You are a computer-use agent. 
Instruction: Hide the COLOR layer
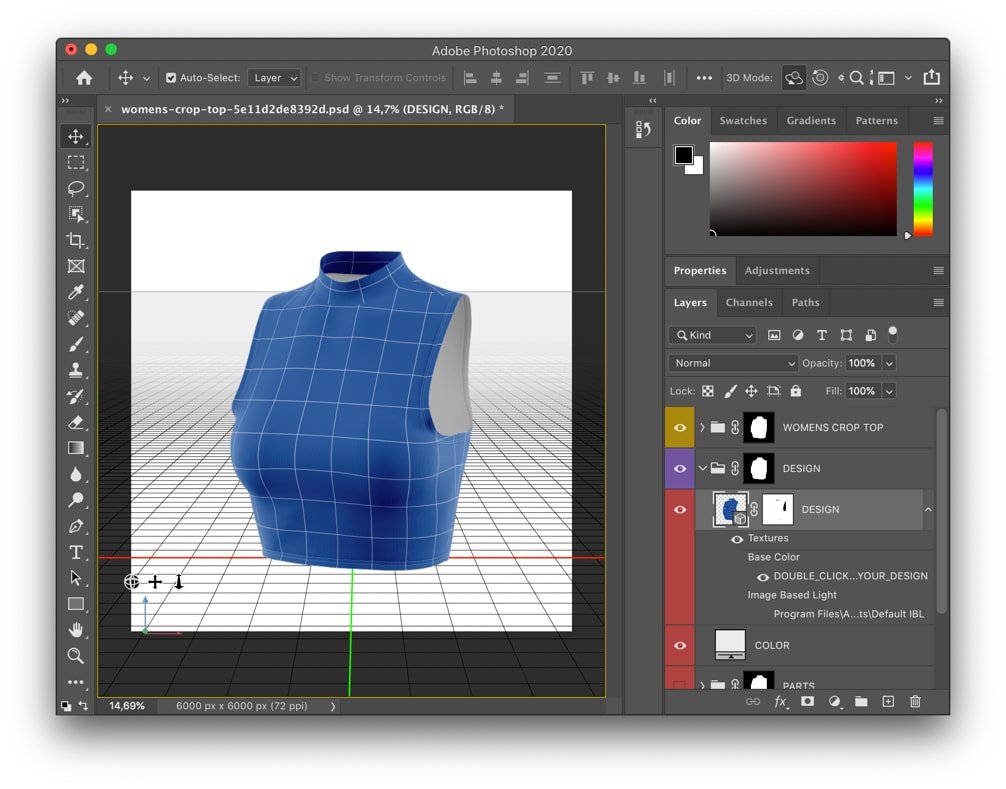pyautogui.click(x=680, y=646)
